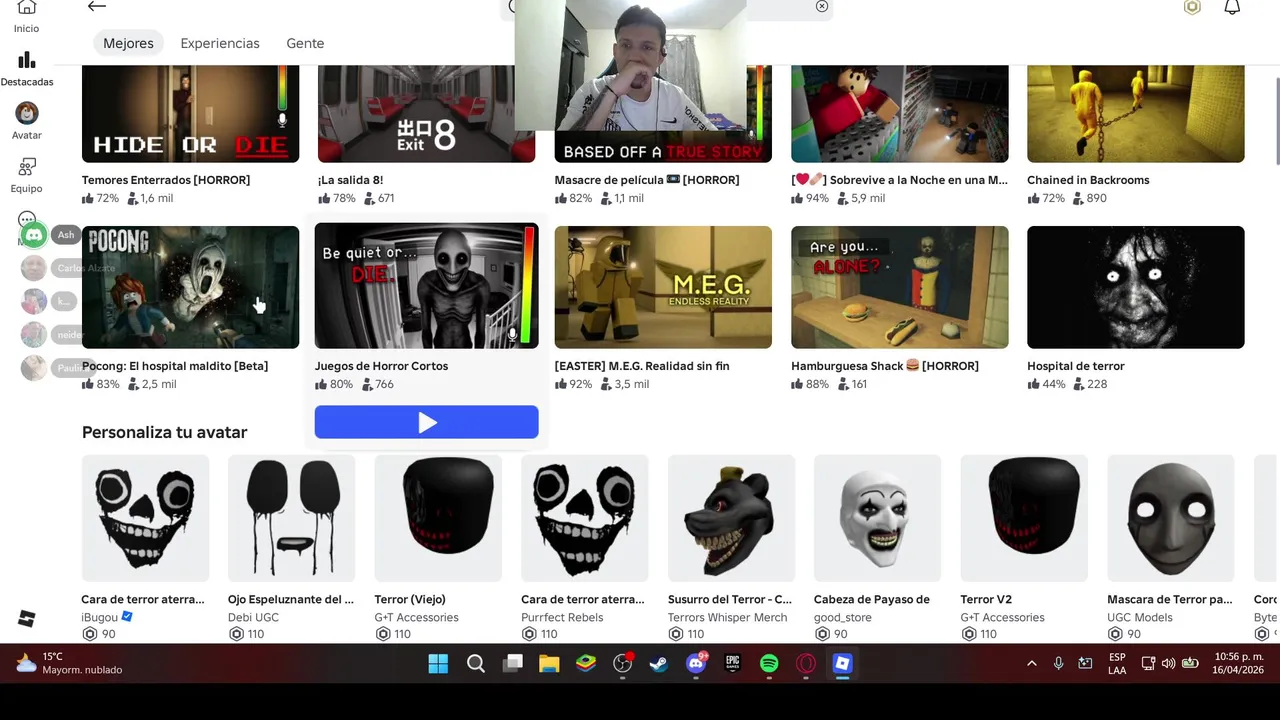
Task: Click creator name UGC Models
Action: pyautogui.click(x=1140, y=618)
